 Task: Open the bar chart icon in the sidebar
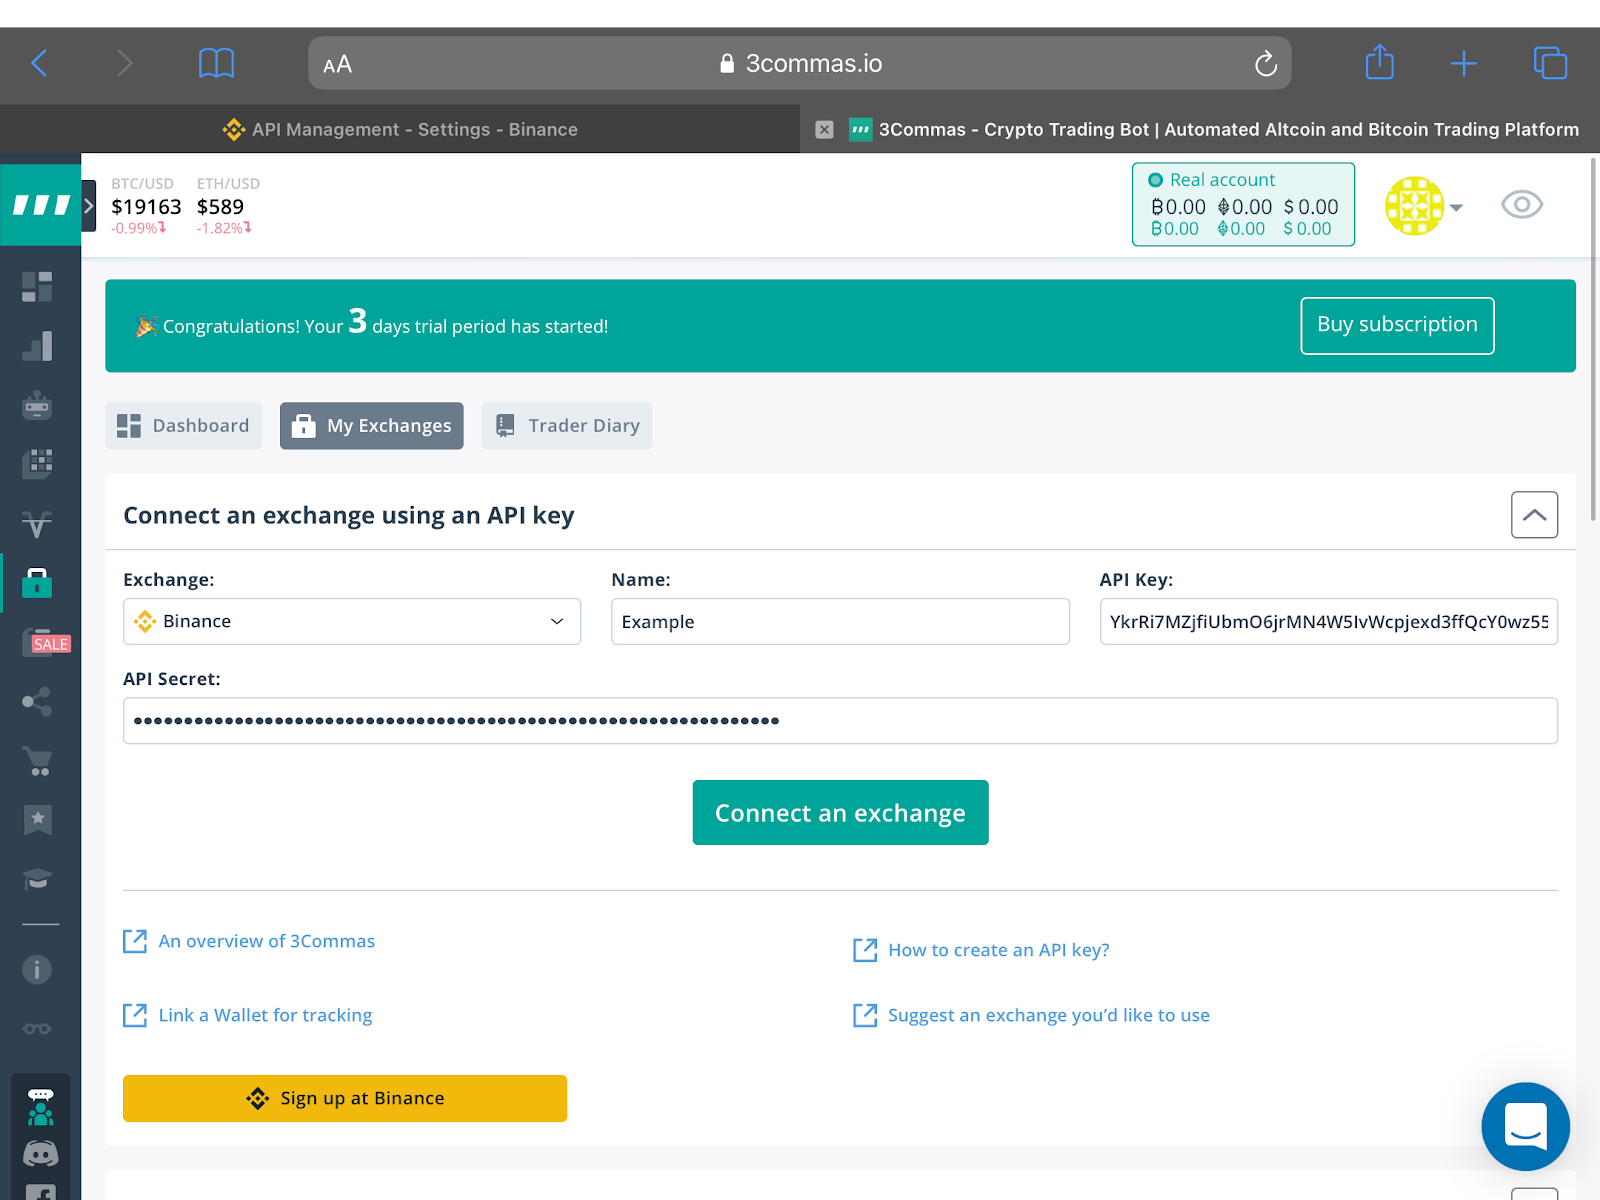[37, 346]
